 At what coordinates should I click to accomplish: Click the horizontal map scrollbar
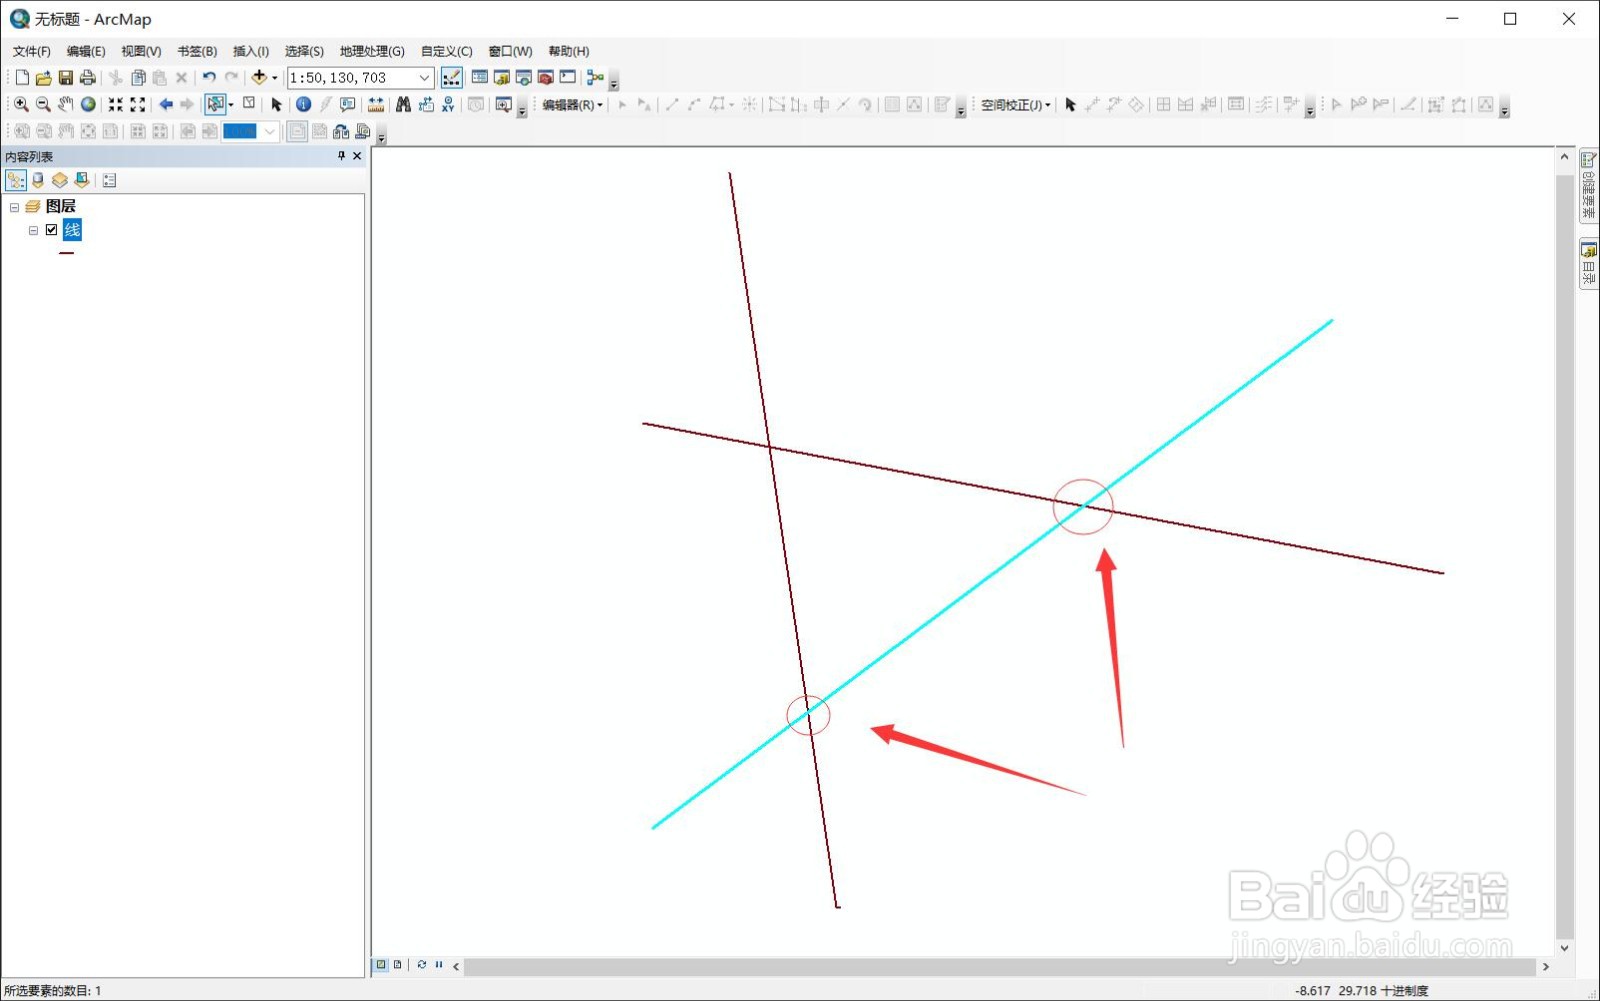[x=999, y=966]
